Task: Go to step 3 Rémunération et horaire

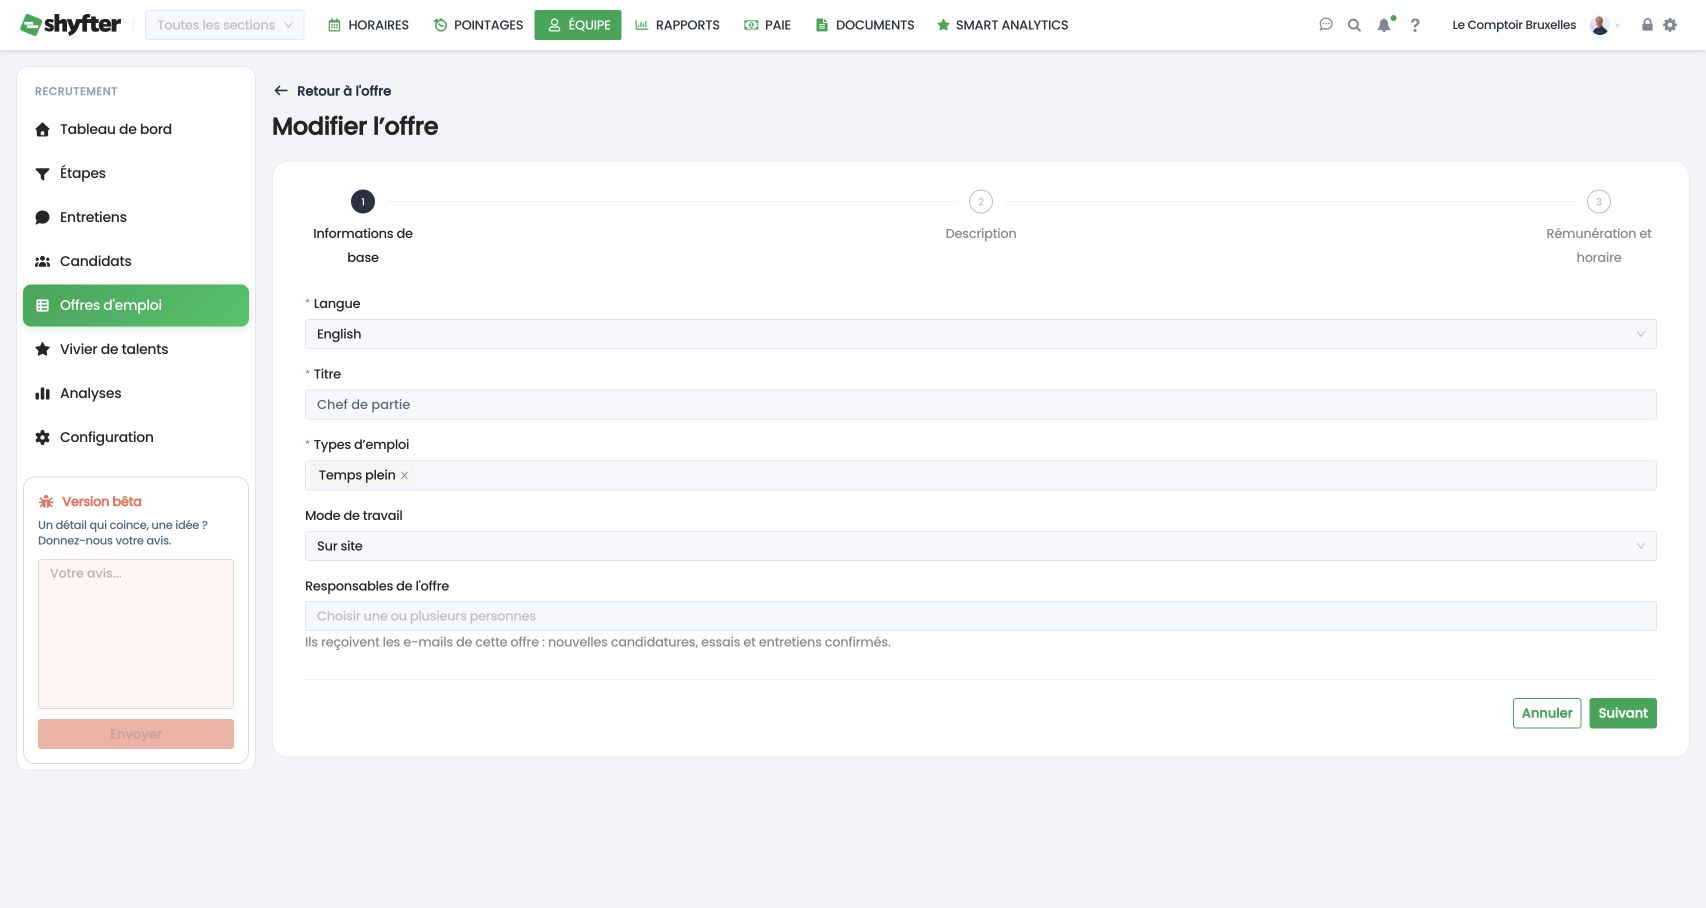Action: click(1599, 228)
